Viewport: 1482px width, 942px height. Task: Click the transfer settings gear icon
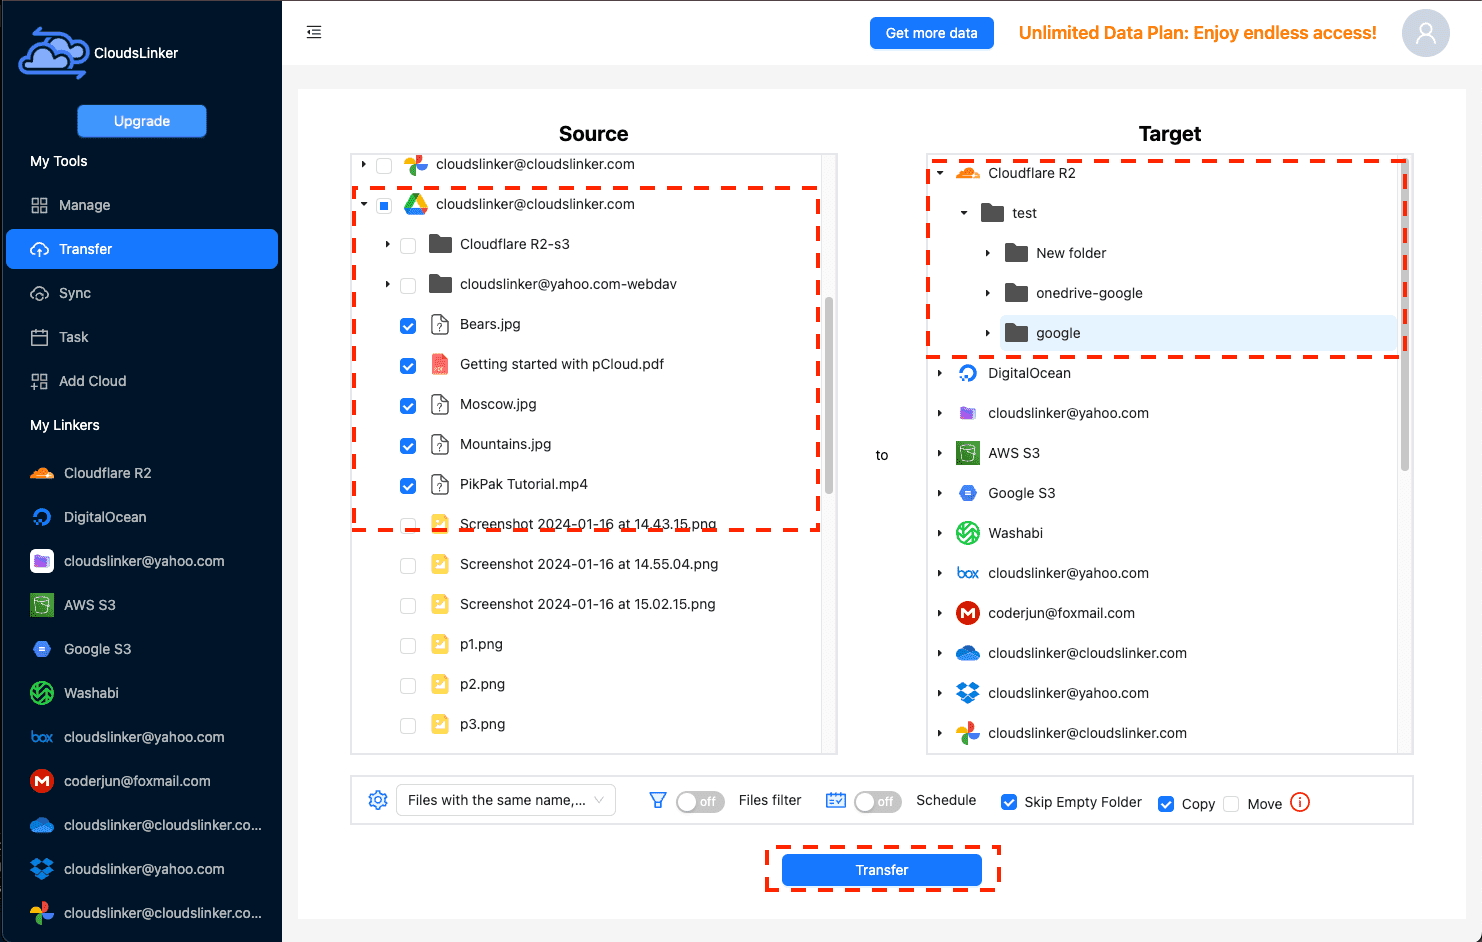378,800
